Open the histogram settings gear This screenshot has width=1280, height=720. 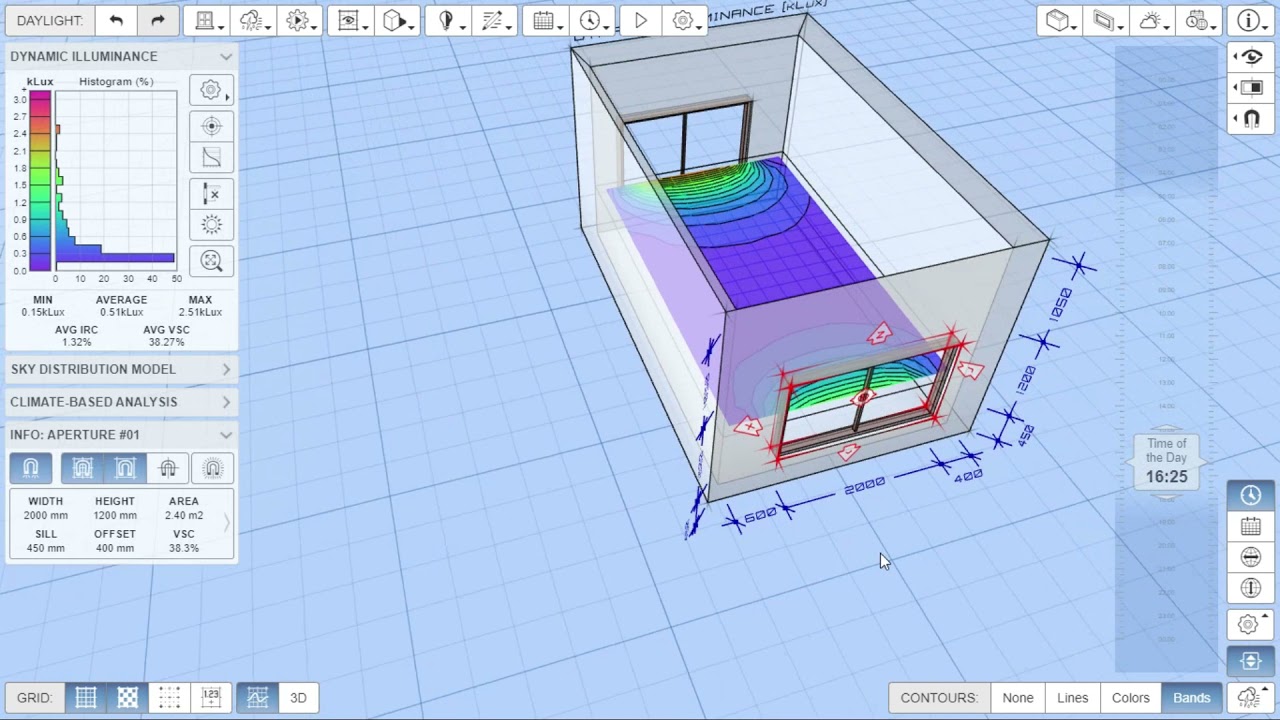(x=211, y=90)
